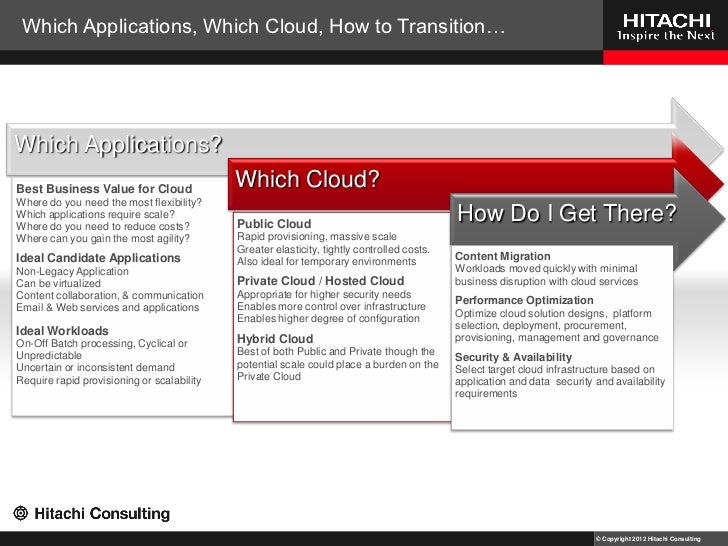Click 'Which applications require scale?' line
This screenshot has width=728, height=546.
pyautogui.click(x=95, y=214)
